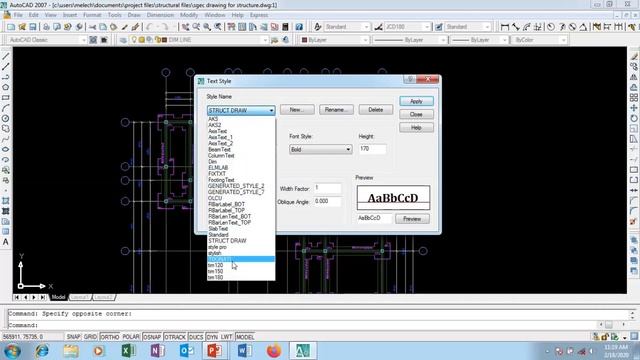
Task: Click the Save icon in standard toolbar
Action: coord(33,27)
